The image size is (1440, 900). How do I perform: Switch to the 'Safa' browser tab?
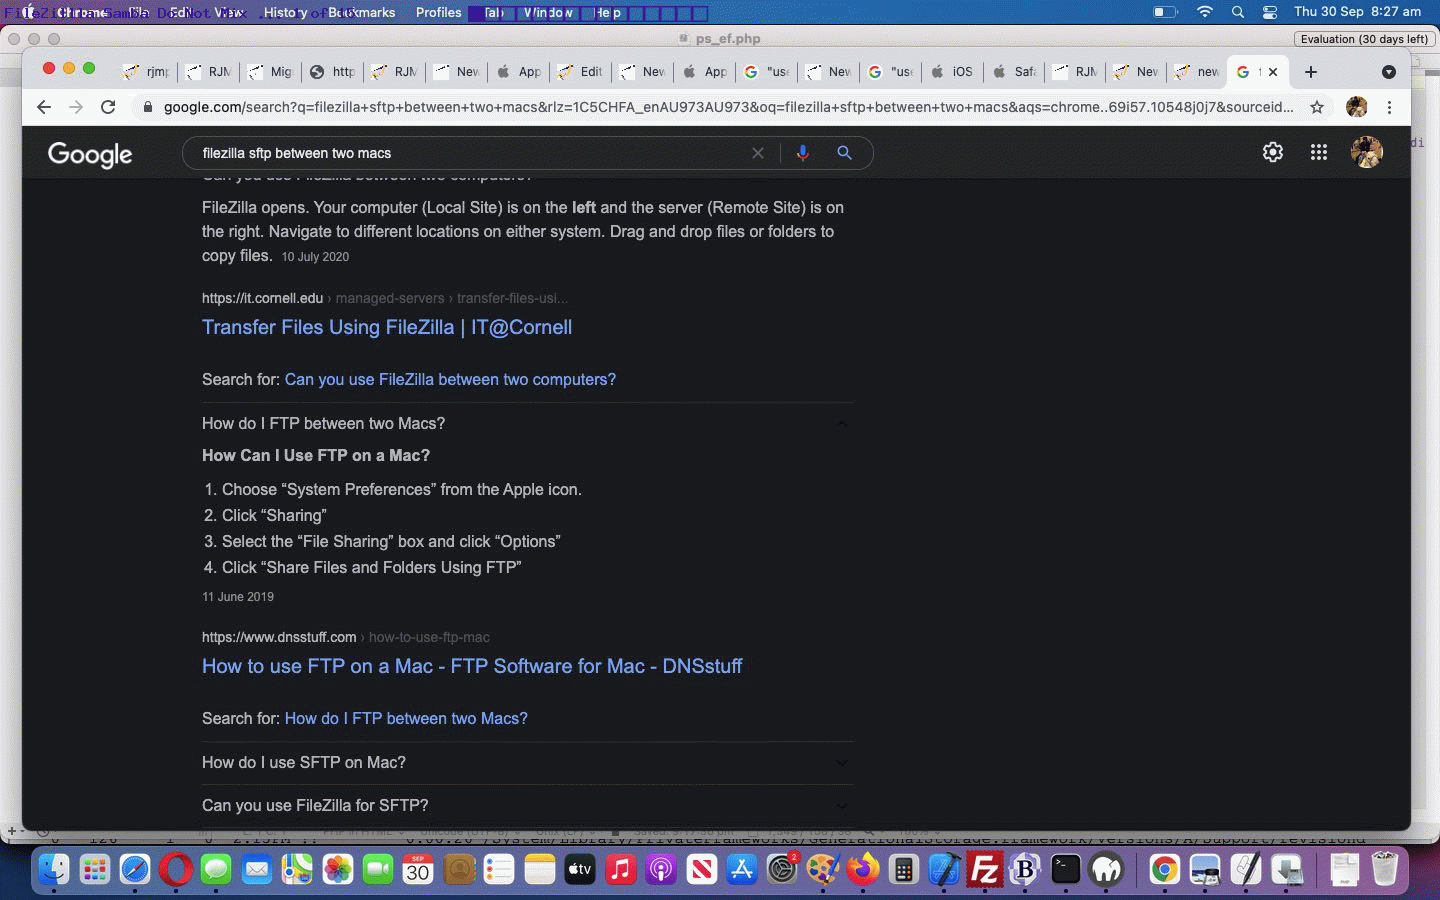click(x=1015, y=72)
